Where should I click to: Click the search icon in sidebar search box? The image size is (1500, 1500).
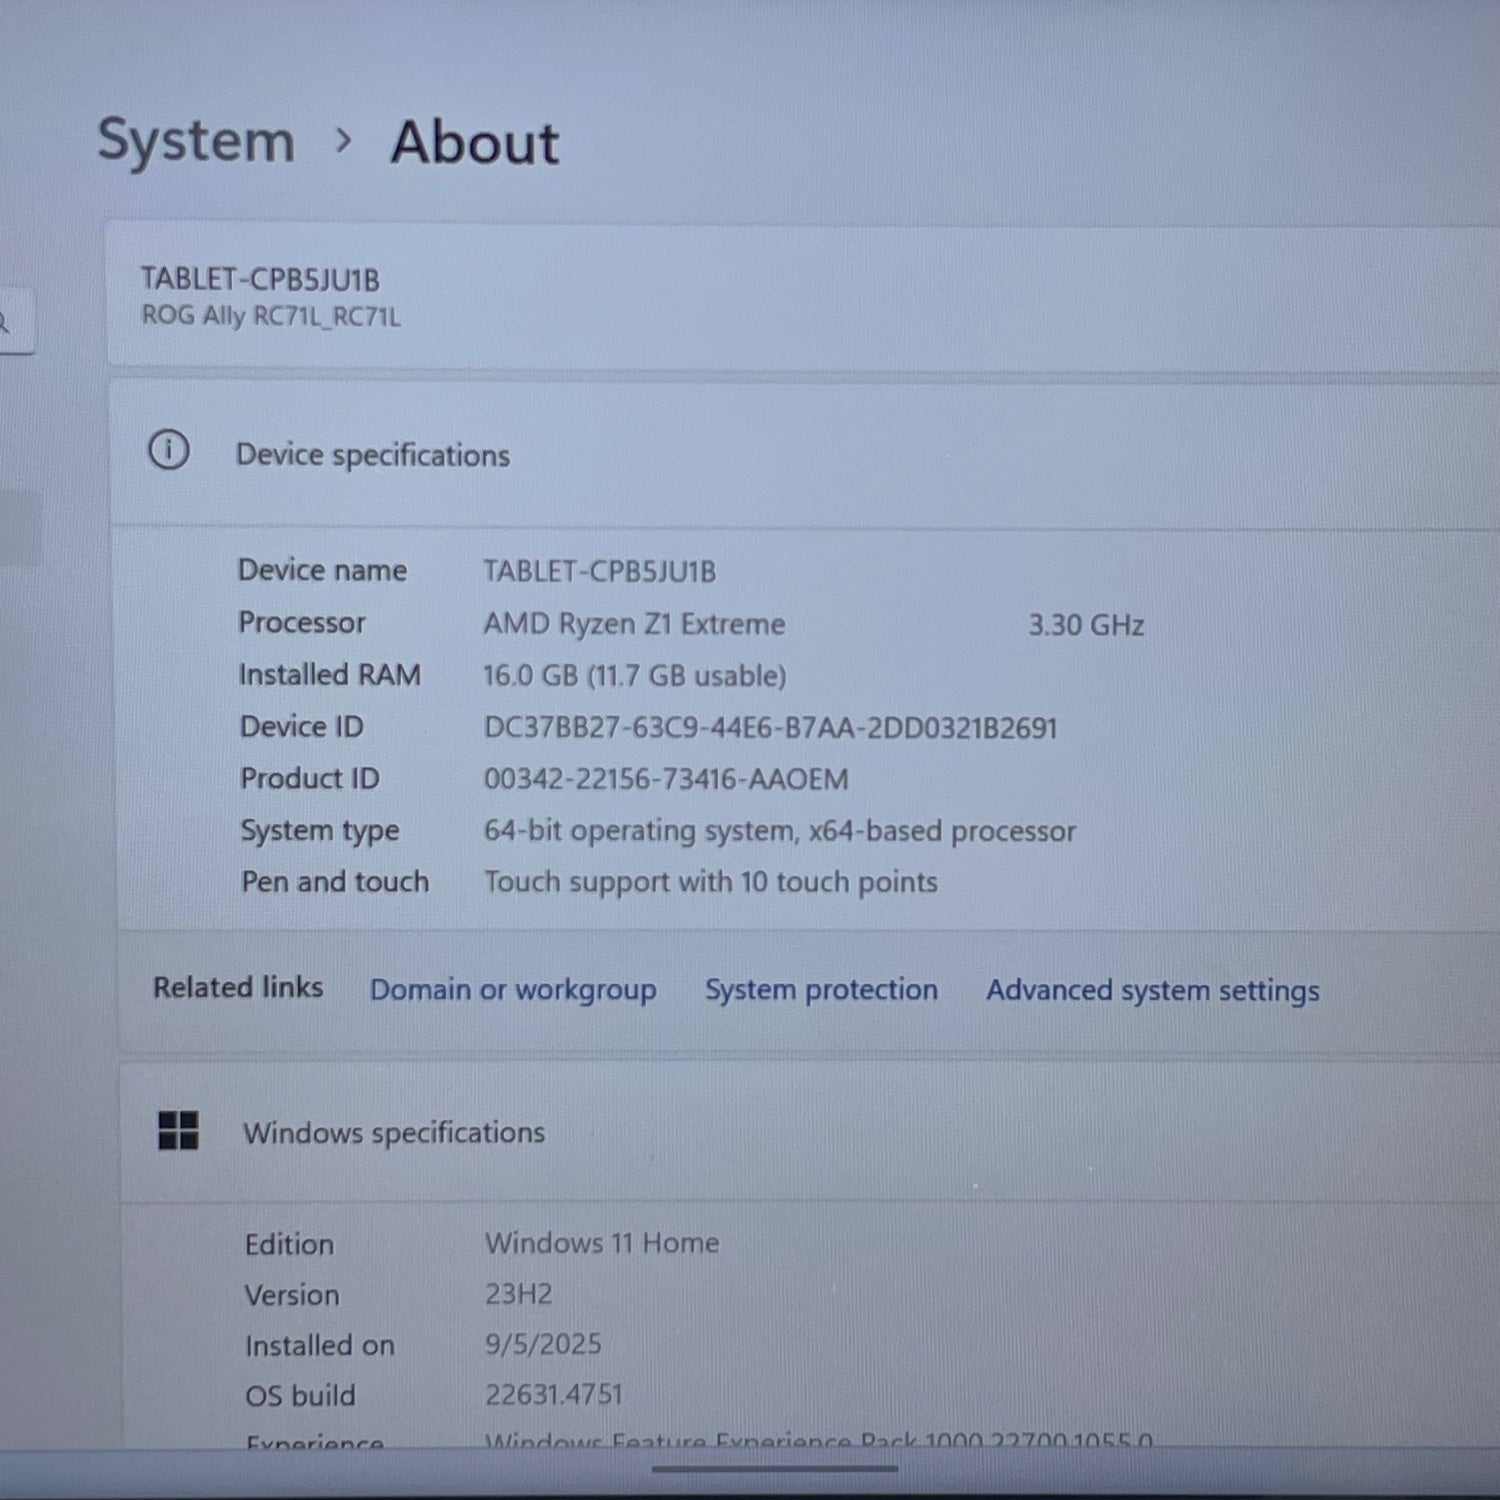click(x=5, y=322)
